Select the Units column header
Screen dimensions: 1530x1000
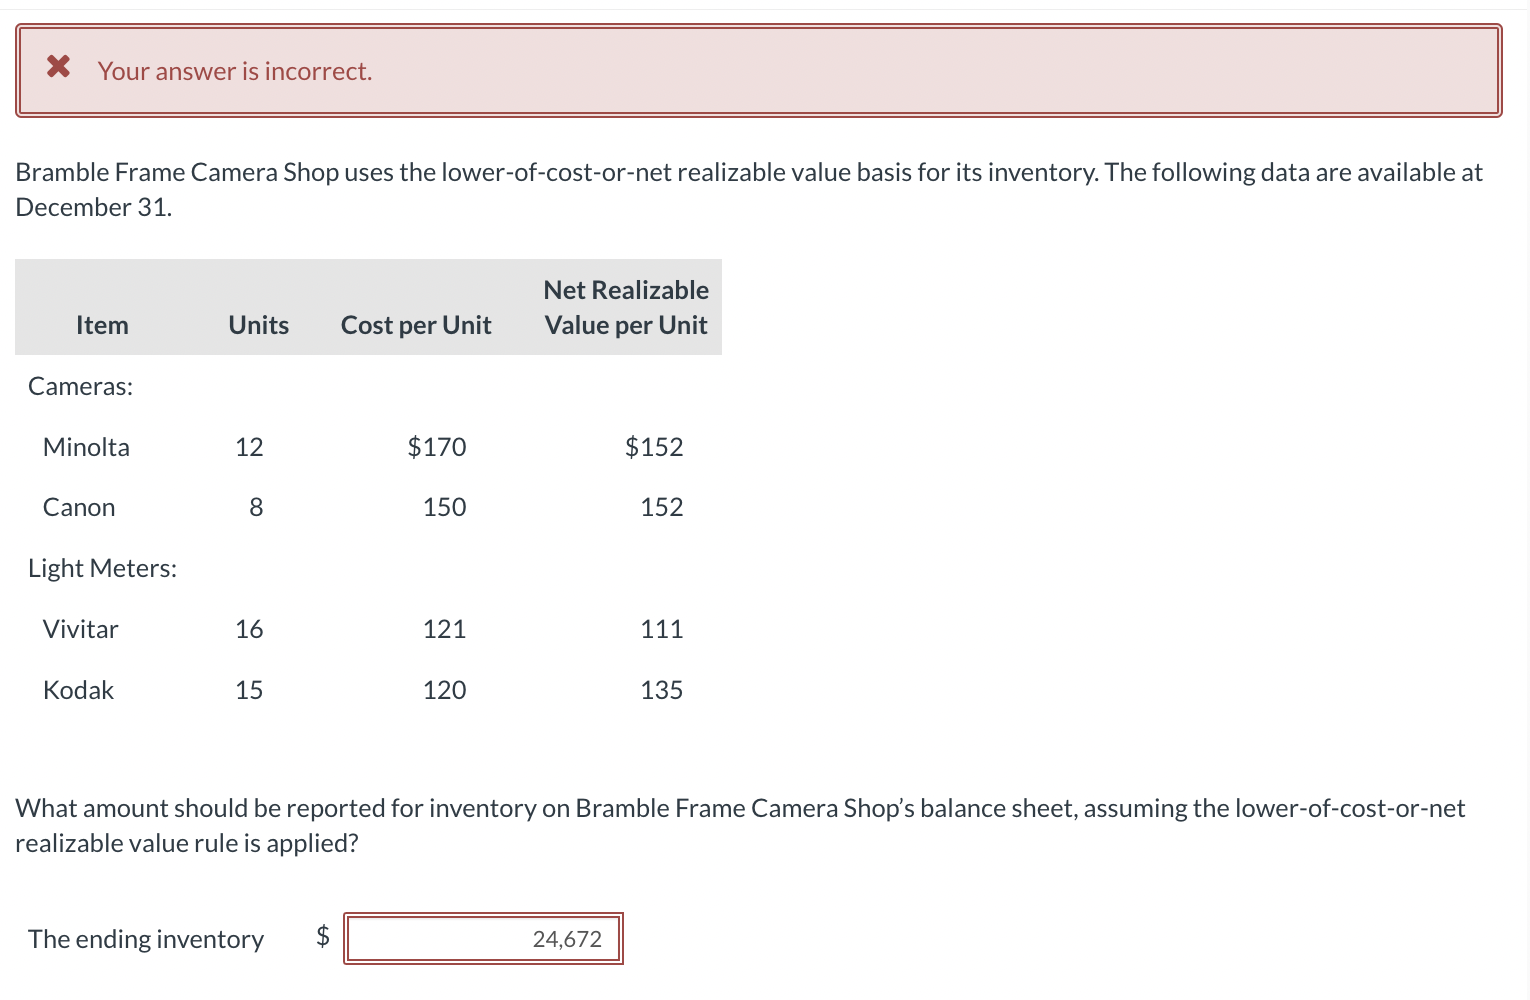257,324
